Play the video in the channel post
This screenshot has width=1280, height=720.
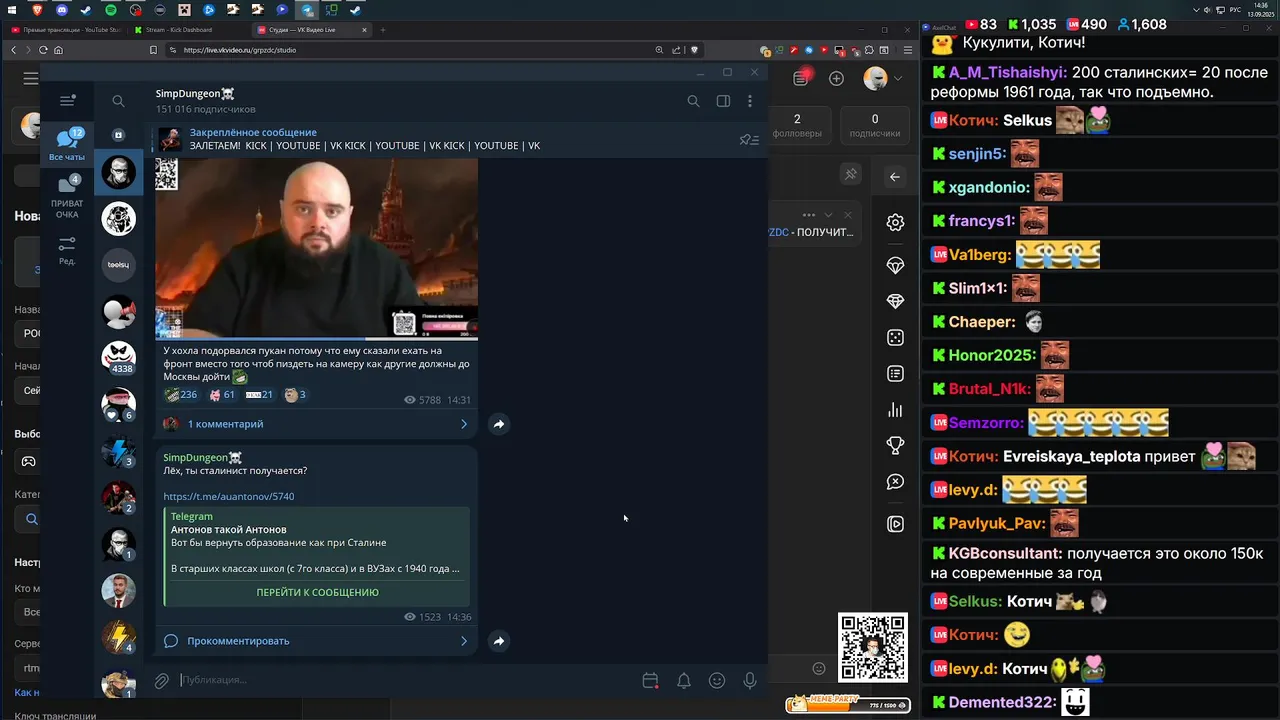[316, 249]
